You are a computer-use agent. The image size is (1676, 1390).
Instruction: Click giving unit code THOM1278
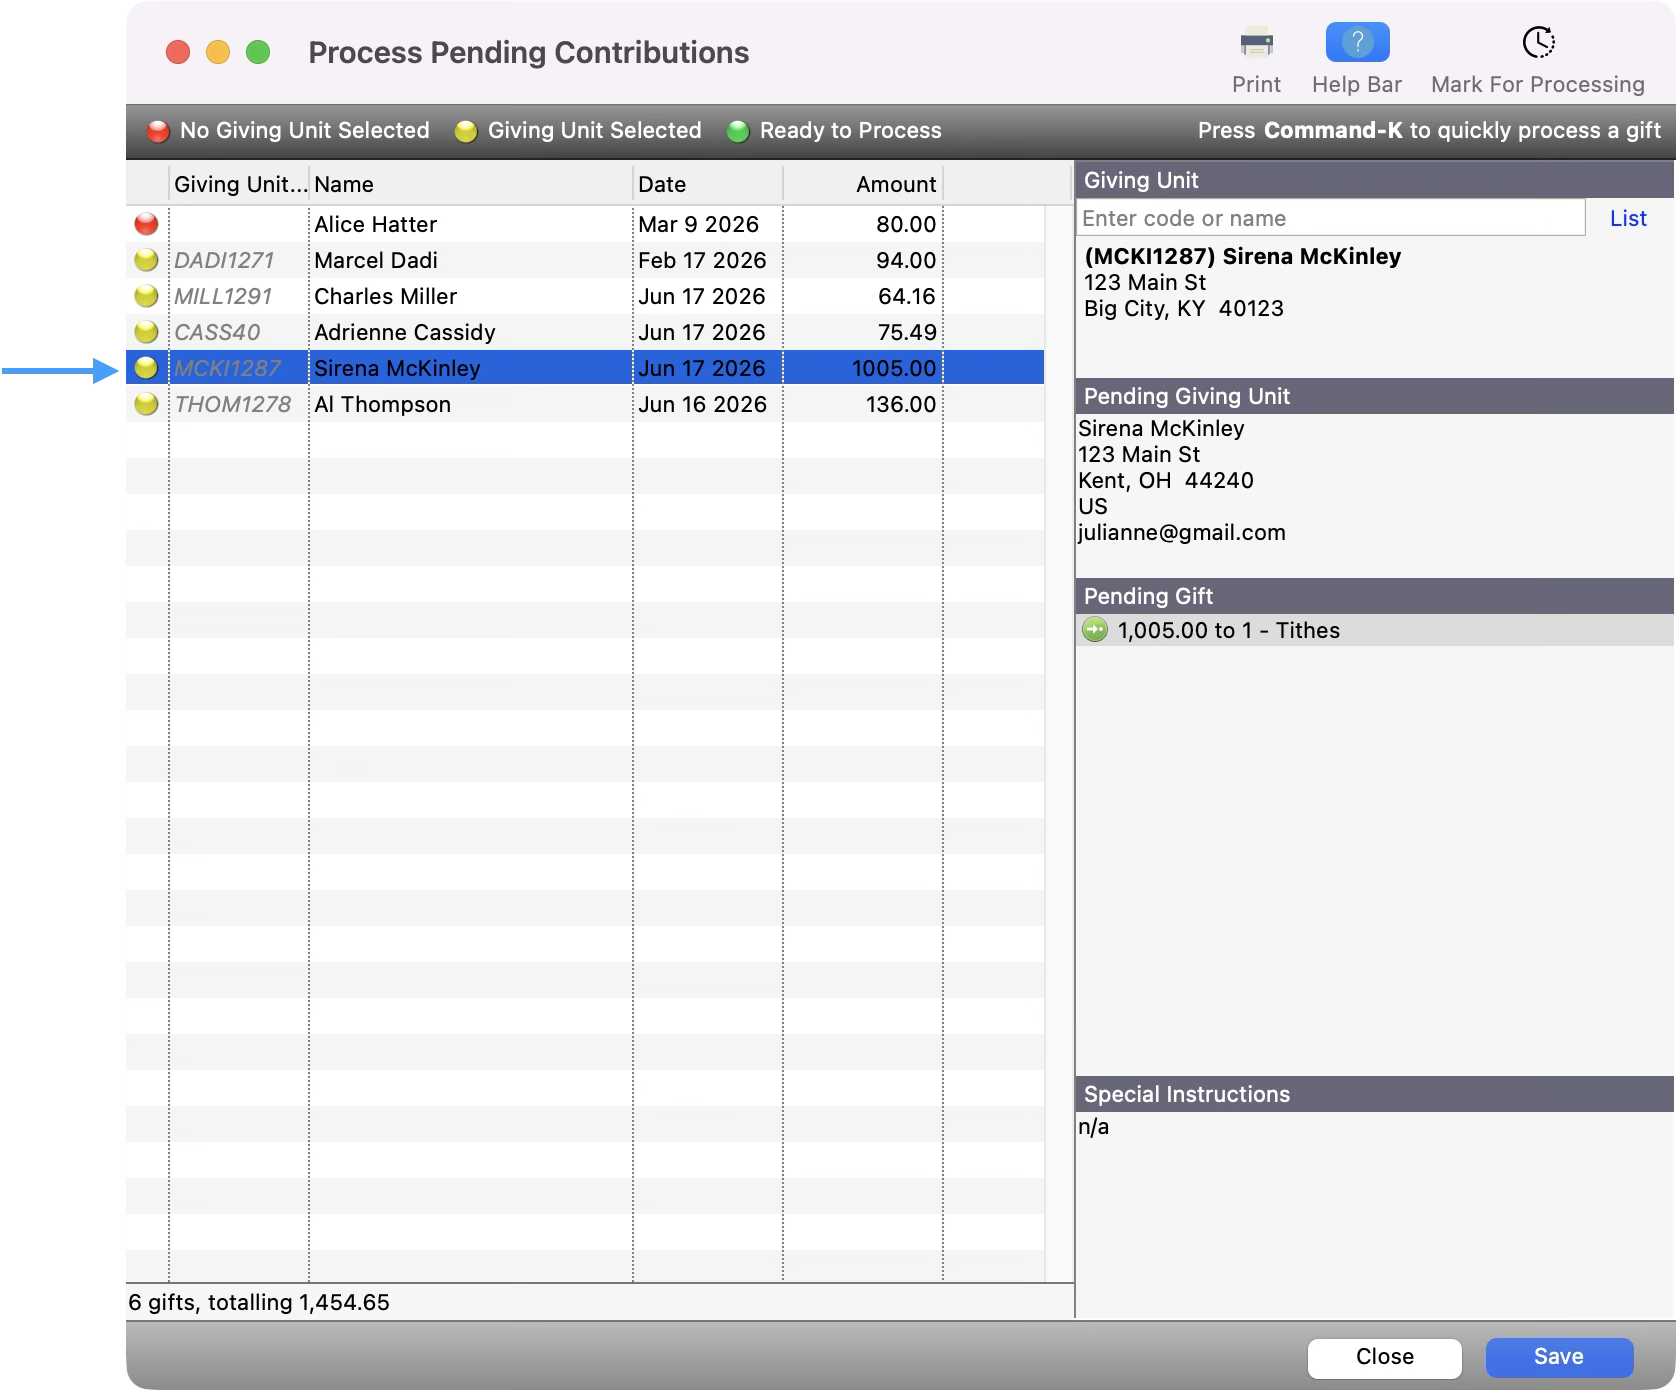coord(232,404)
